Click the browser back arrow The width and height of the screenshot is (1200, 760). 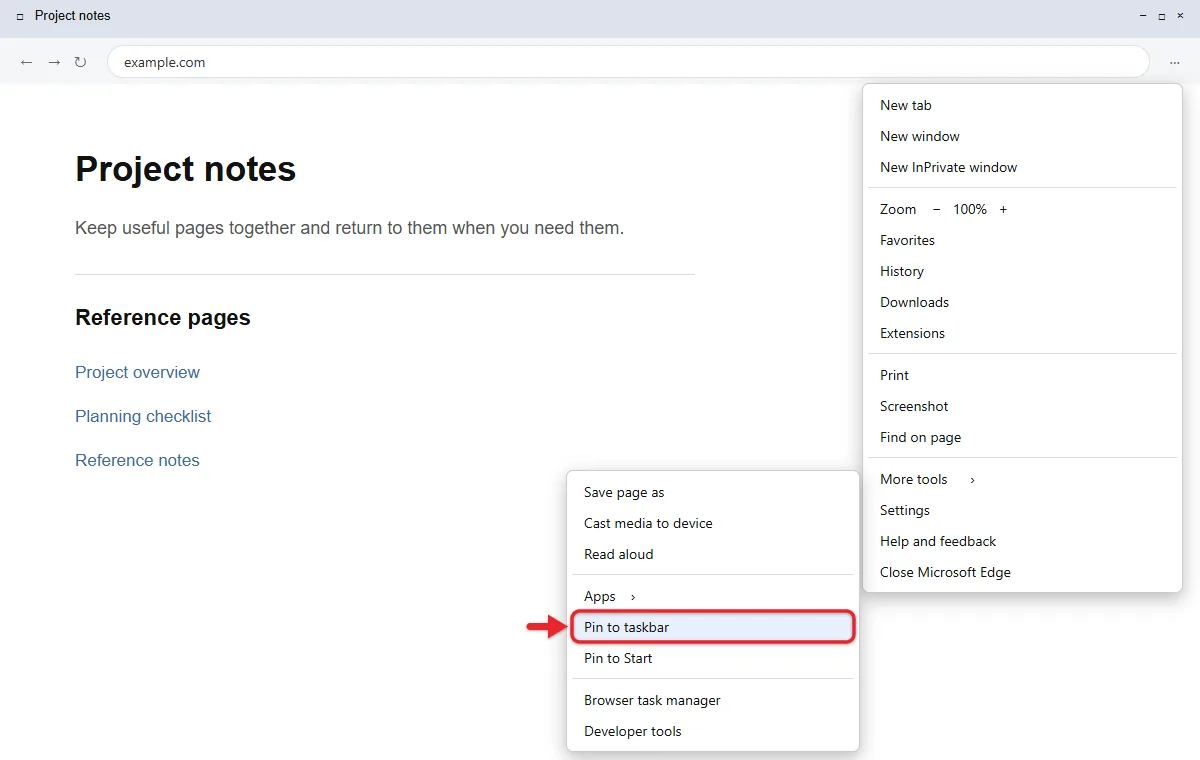click(26, 62)
